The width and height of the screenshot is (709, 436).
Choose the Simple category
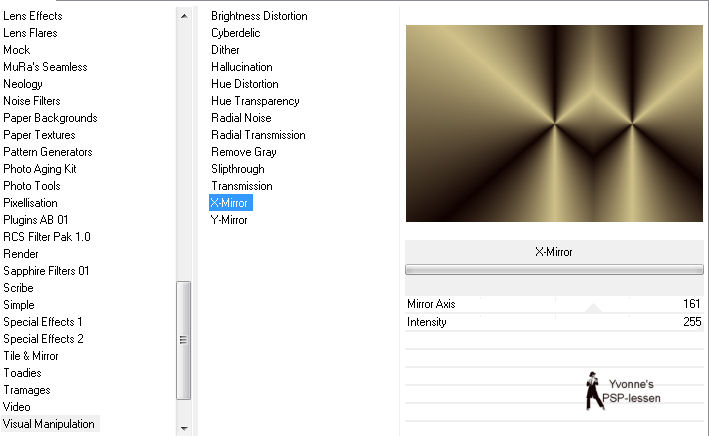(19, 305)
